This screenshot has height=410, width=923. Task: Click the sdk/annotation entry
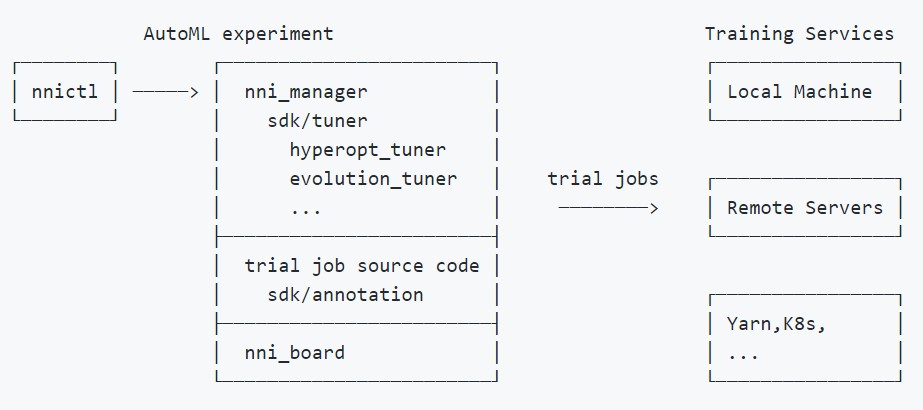coord(345,295)
